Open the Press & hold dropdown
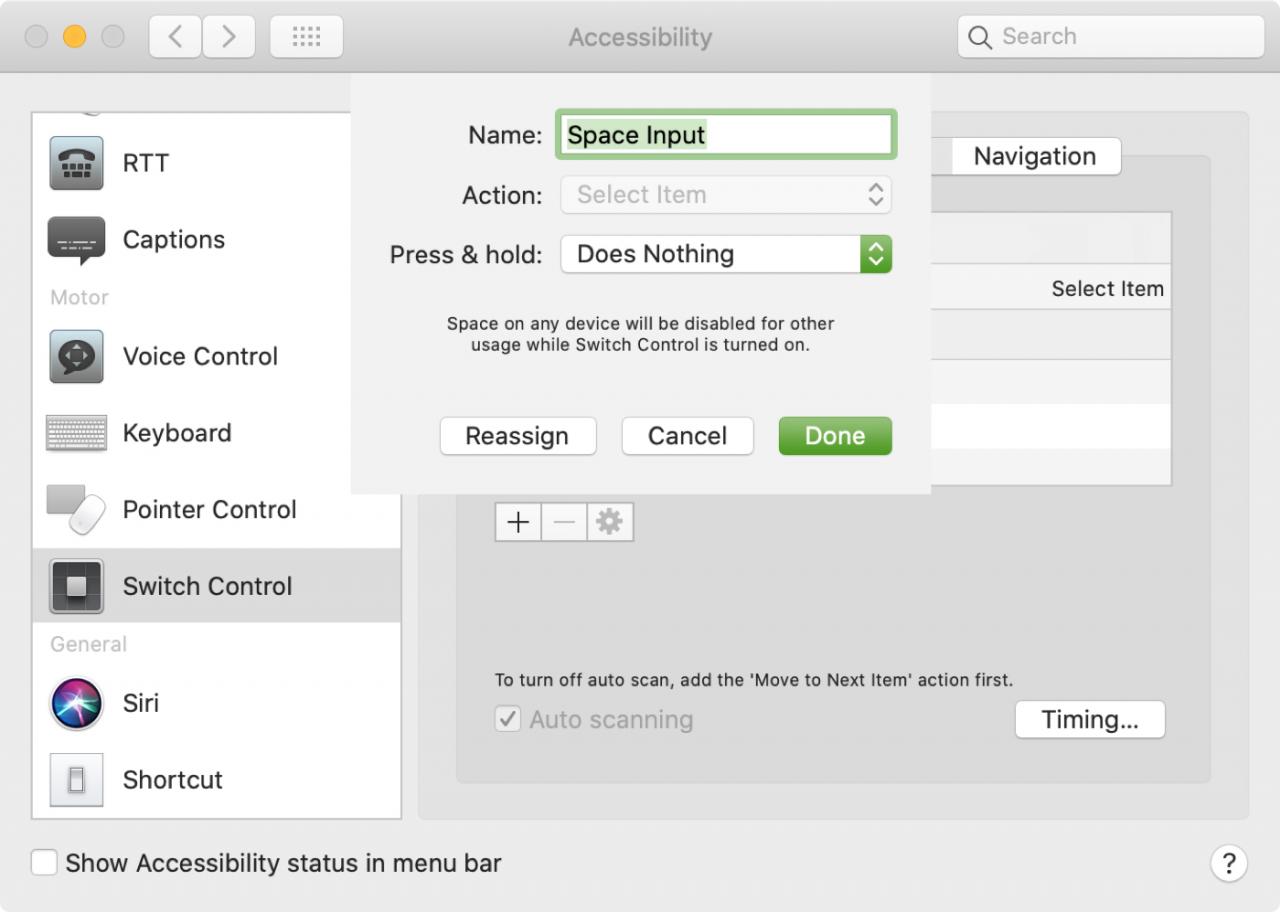Viewport: 1280px width, 912px height. click(x=726, y=254)
